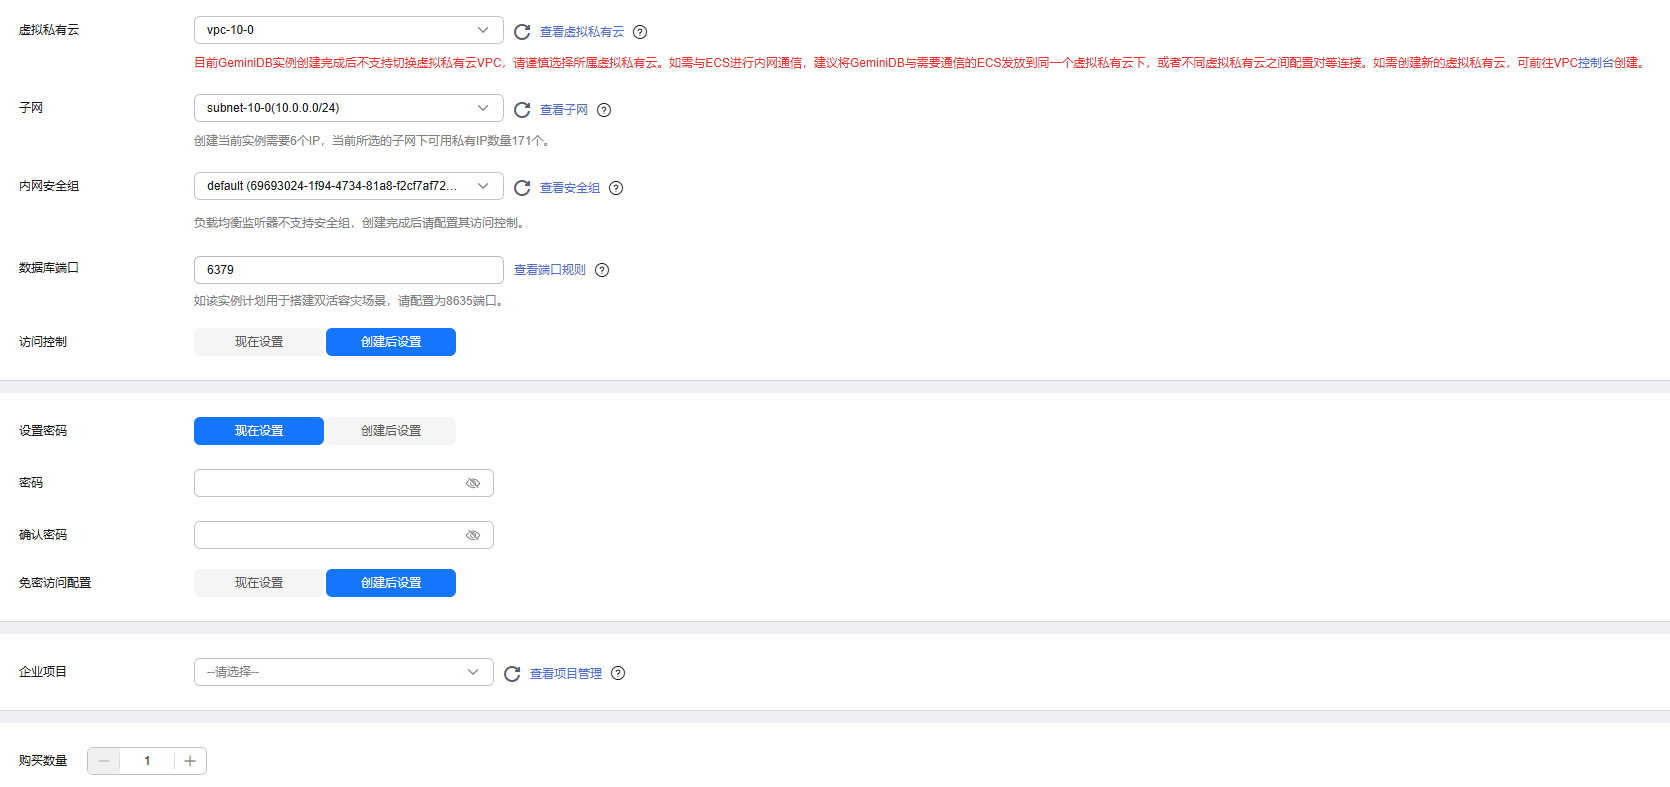This screenshot has height=787, width=1670.
Task: Open the 查看虚拟私有云 link
Action: tap(582, 32)
